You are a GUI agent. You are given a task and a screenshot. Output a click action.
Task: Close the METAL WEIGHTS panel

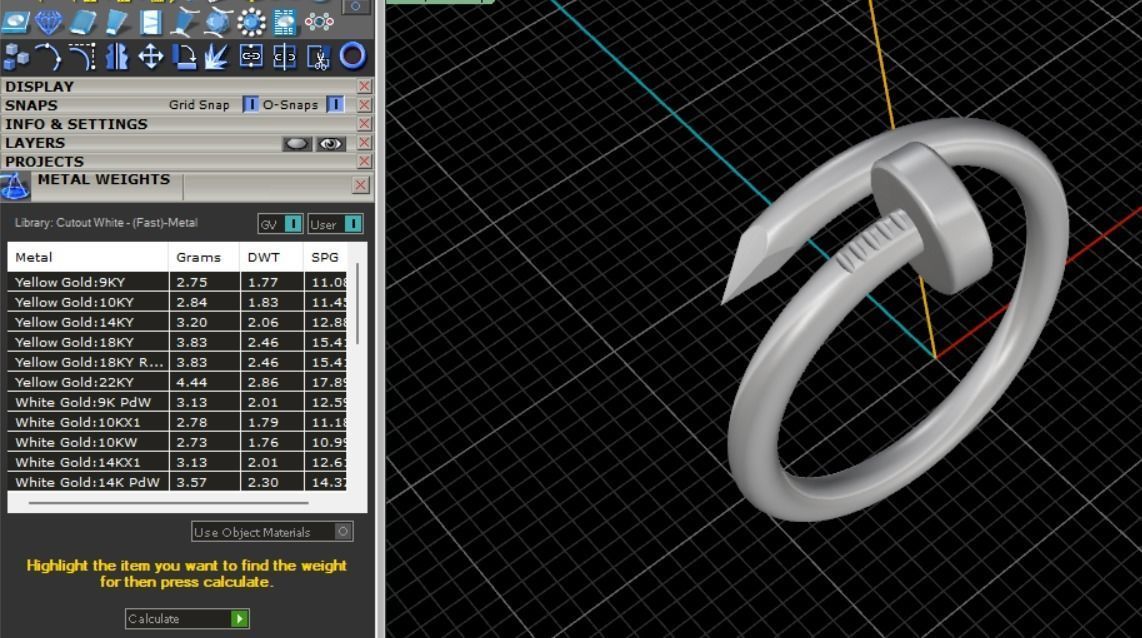point(361,185)
